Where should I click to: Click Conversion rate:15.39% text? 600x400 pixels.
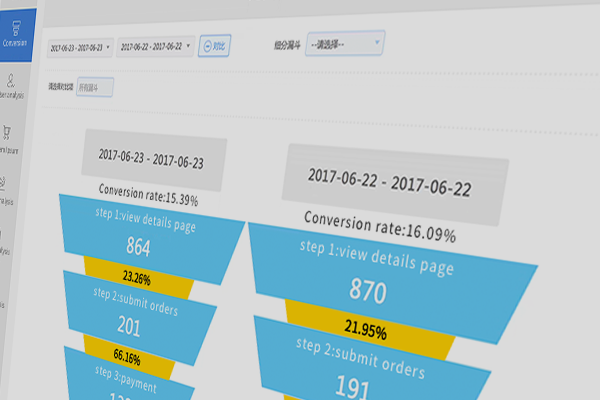click(x=148, y=195)
